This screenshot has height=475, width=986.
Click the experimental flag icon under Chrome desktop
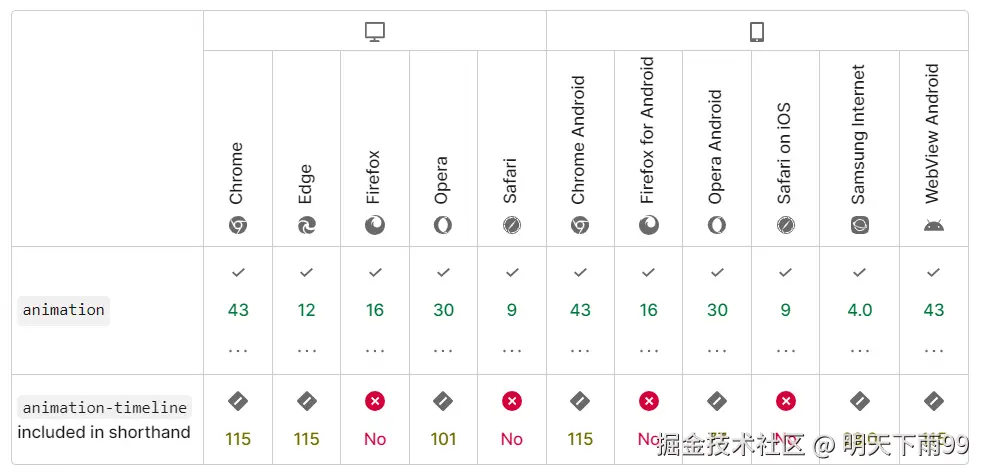click(x=238, y=401)
